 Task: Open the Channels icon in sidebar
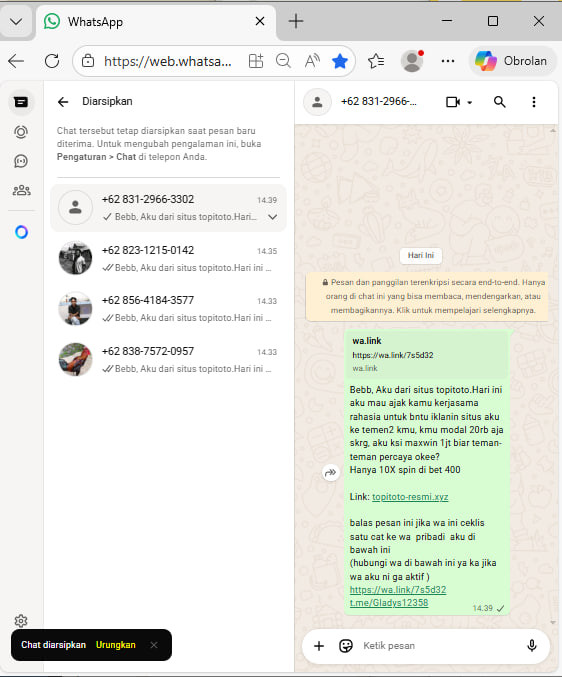pyautogui.click(x=21, y=161)
